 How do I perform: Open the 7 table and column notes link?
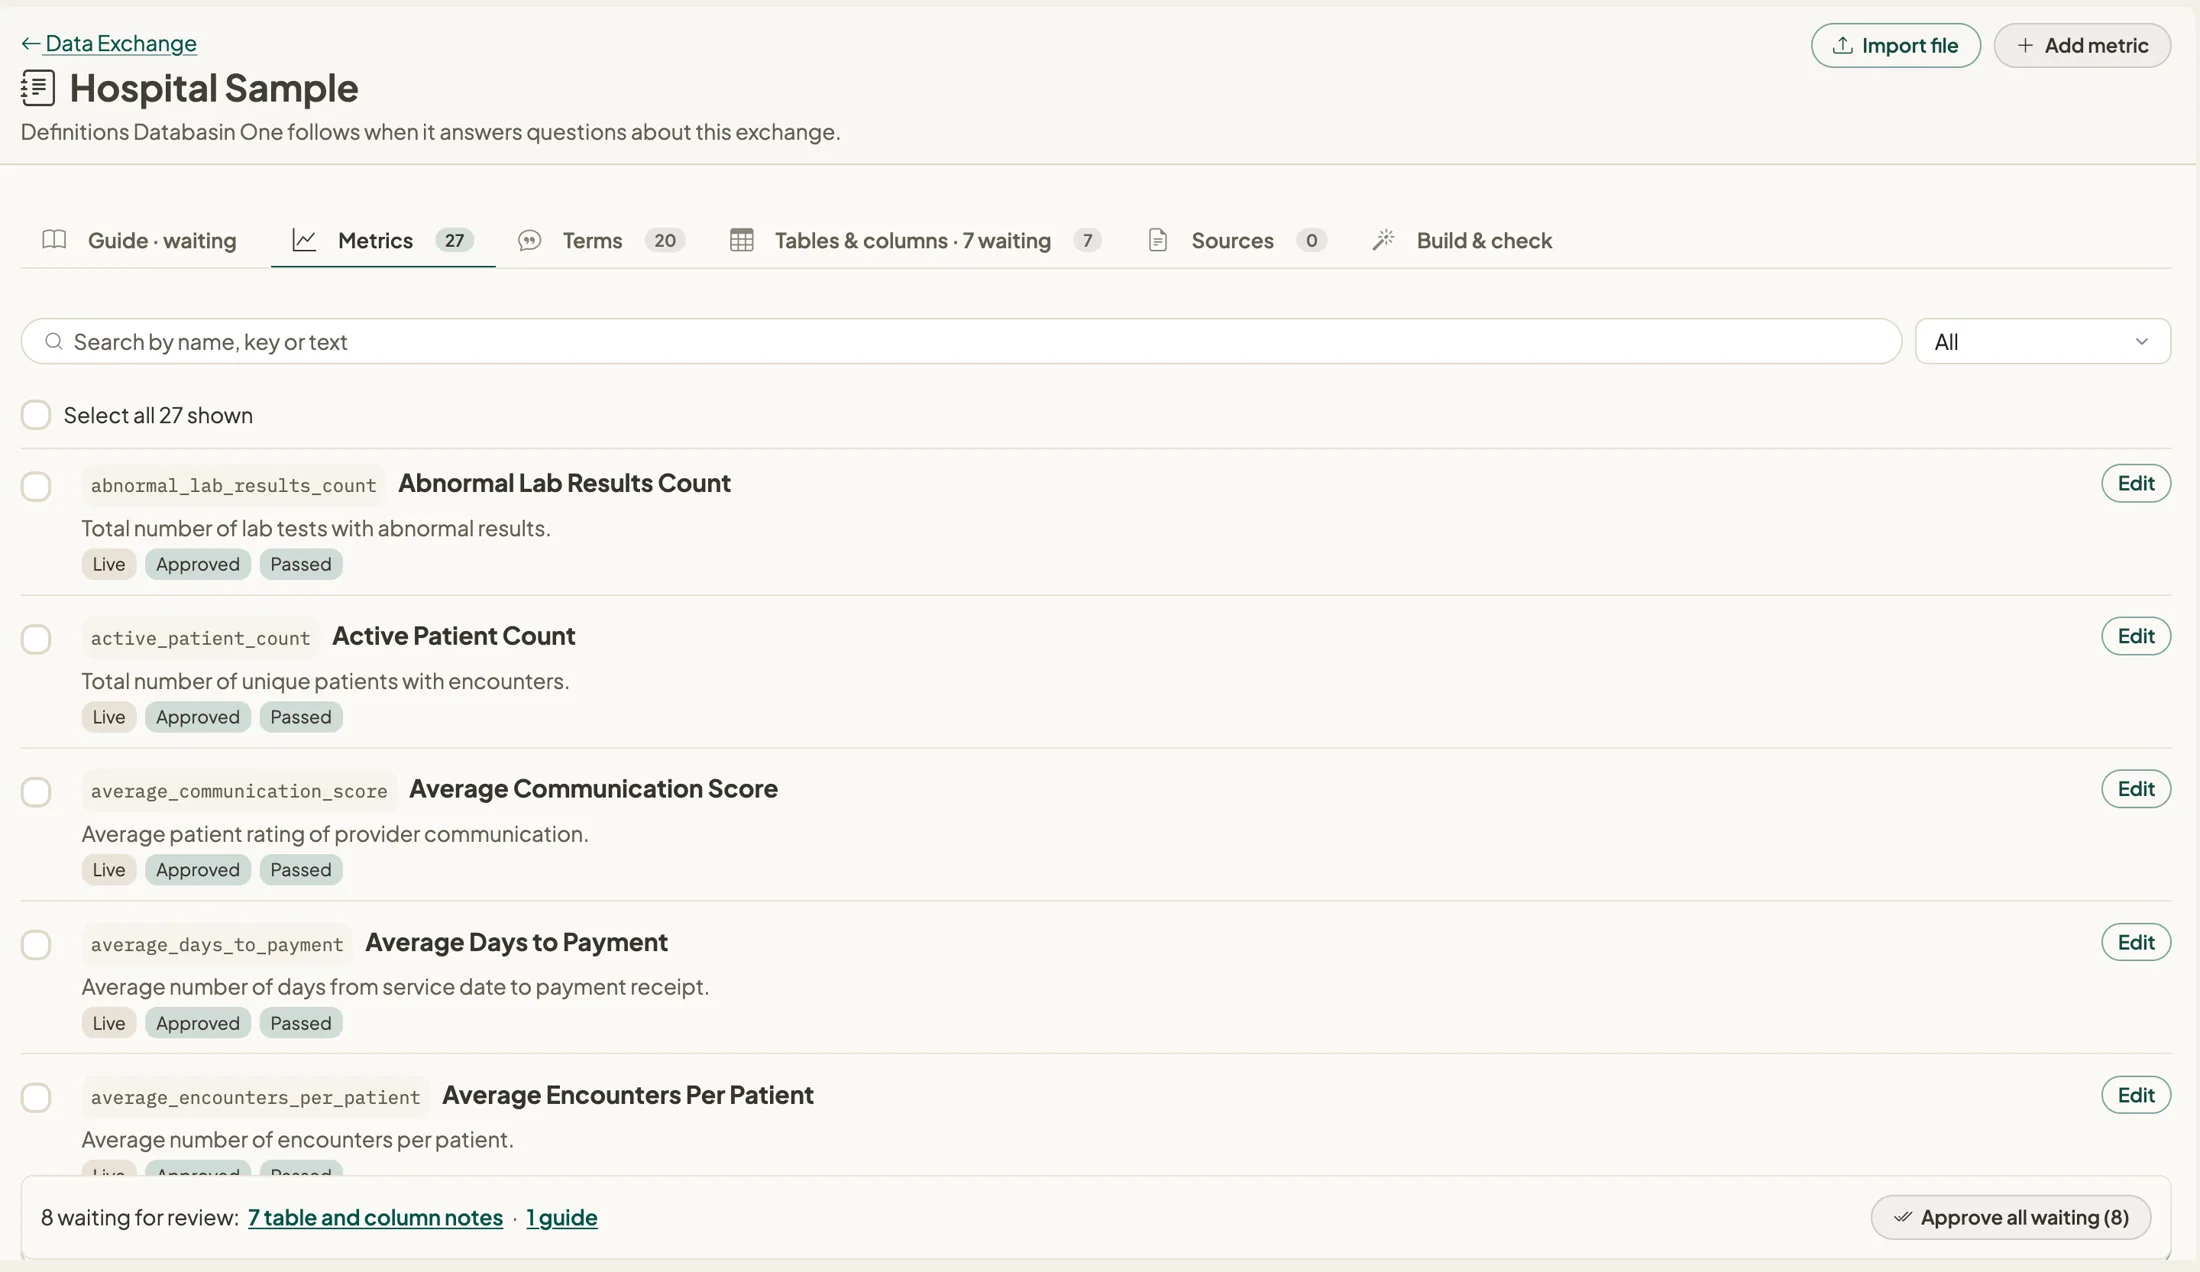[375, 1217]
